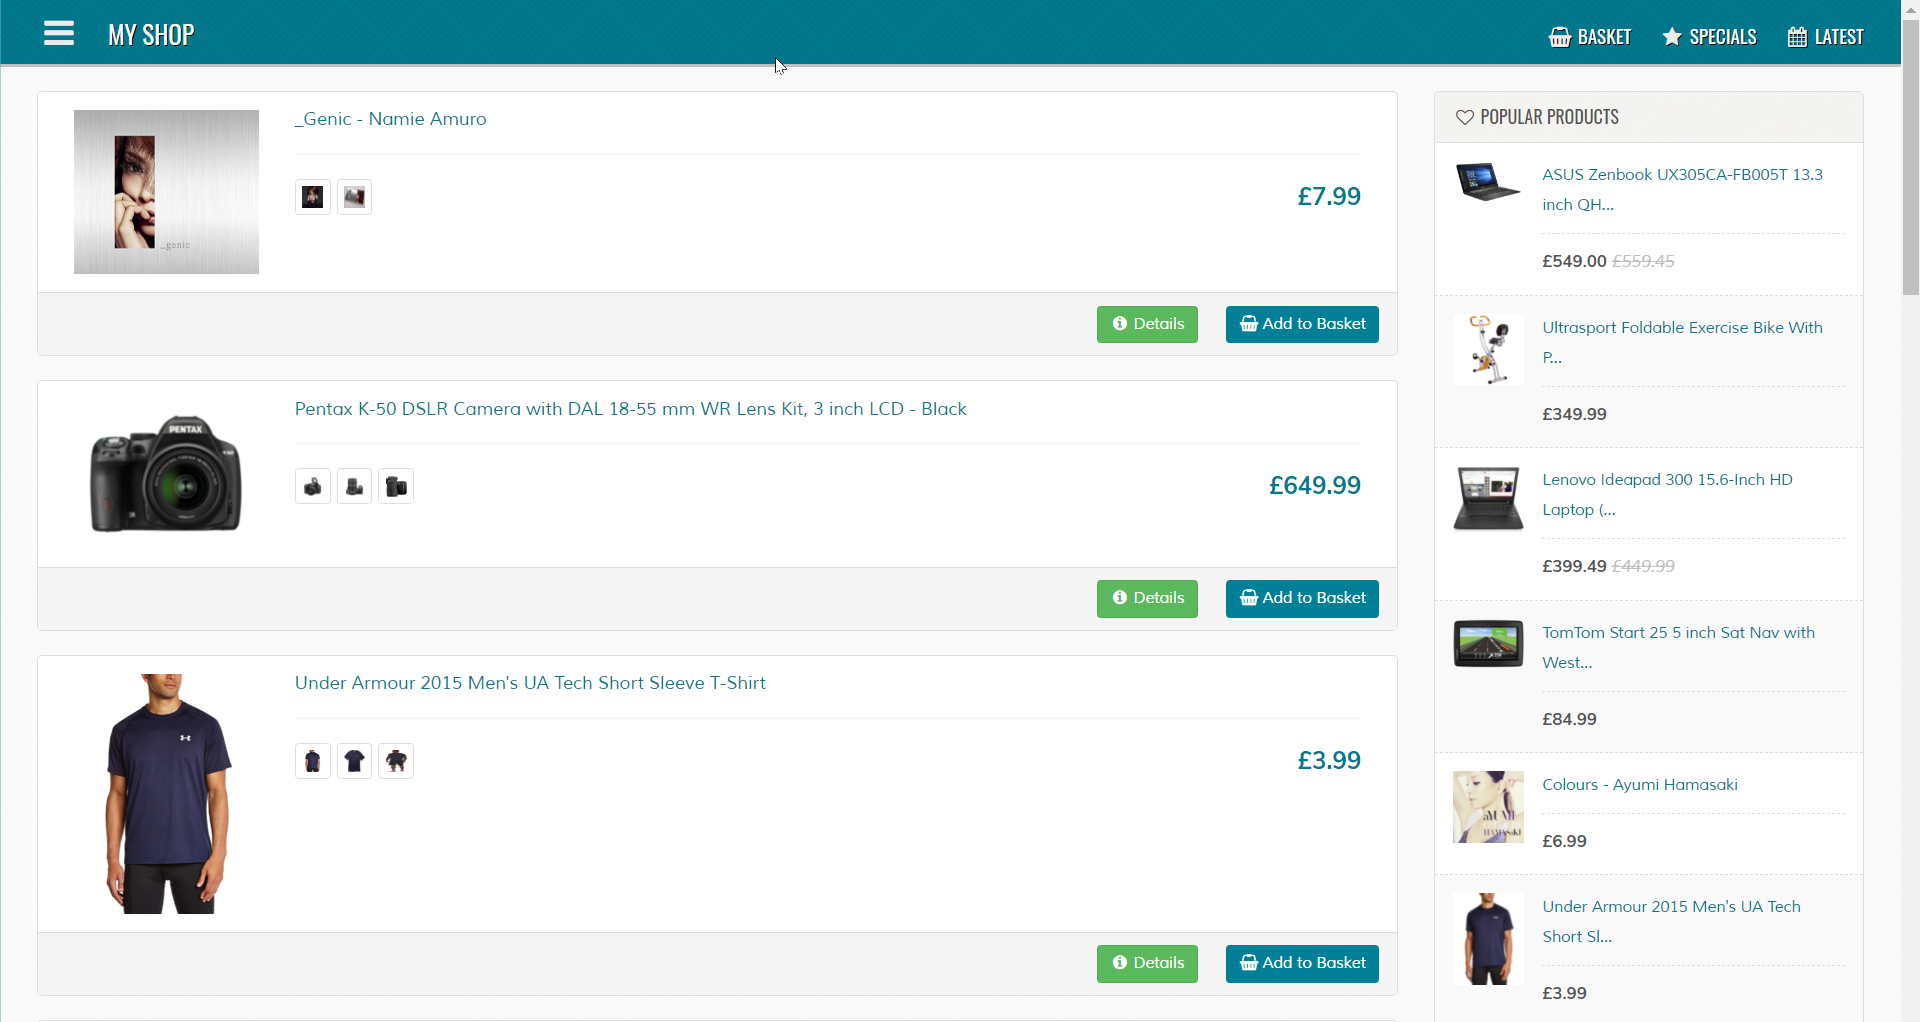
Task: Click the scrollbar up arrow
Action: [x=1910, y=9]
